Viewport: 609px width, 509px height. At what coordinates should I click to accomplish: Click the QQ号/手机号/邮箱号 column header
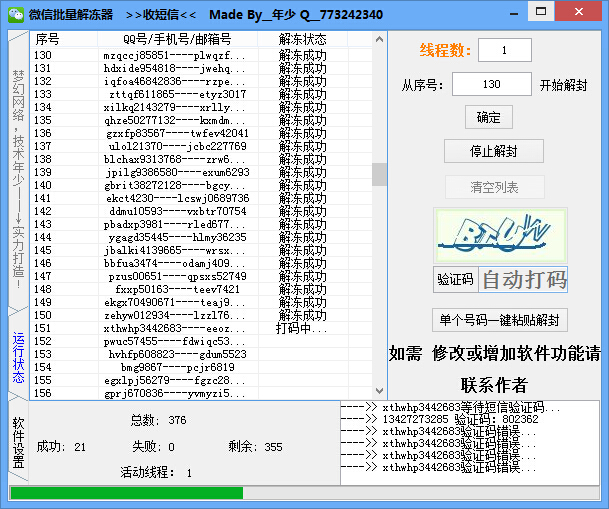[x=177, y=39]
